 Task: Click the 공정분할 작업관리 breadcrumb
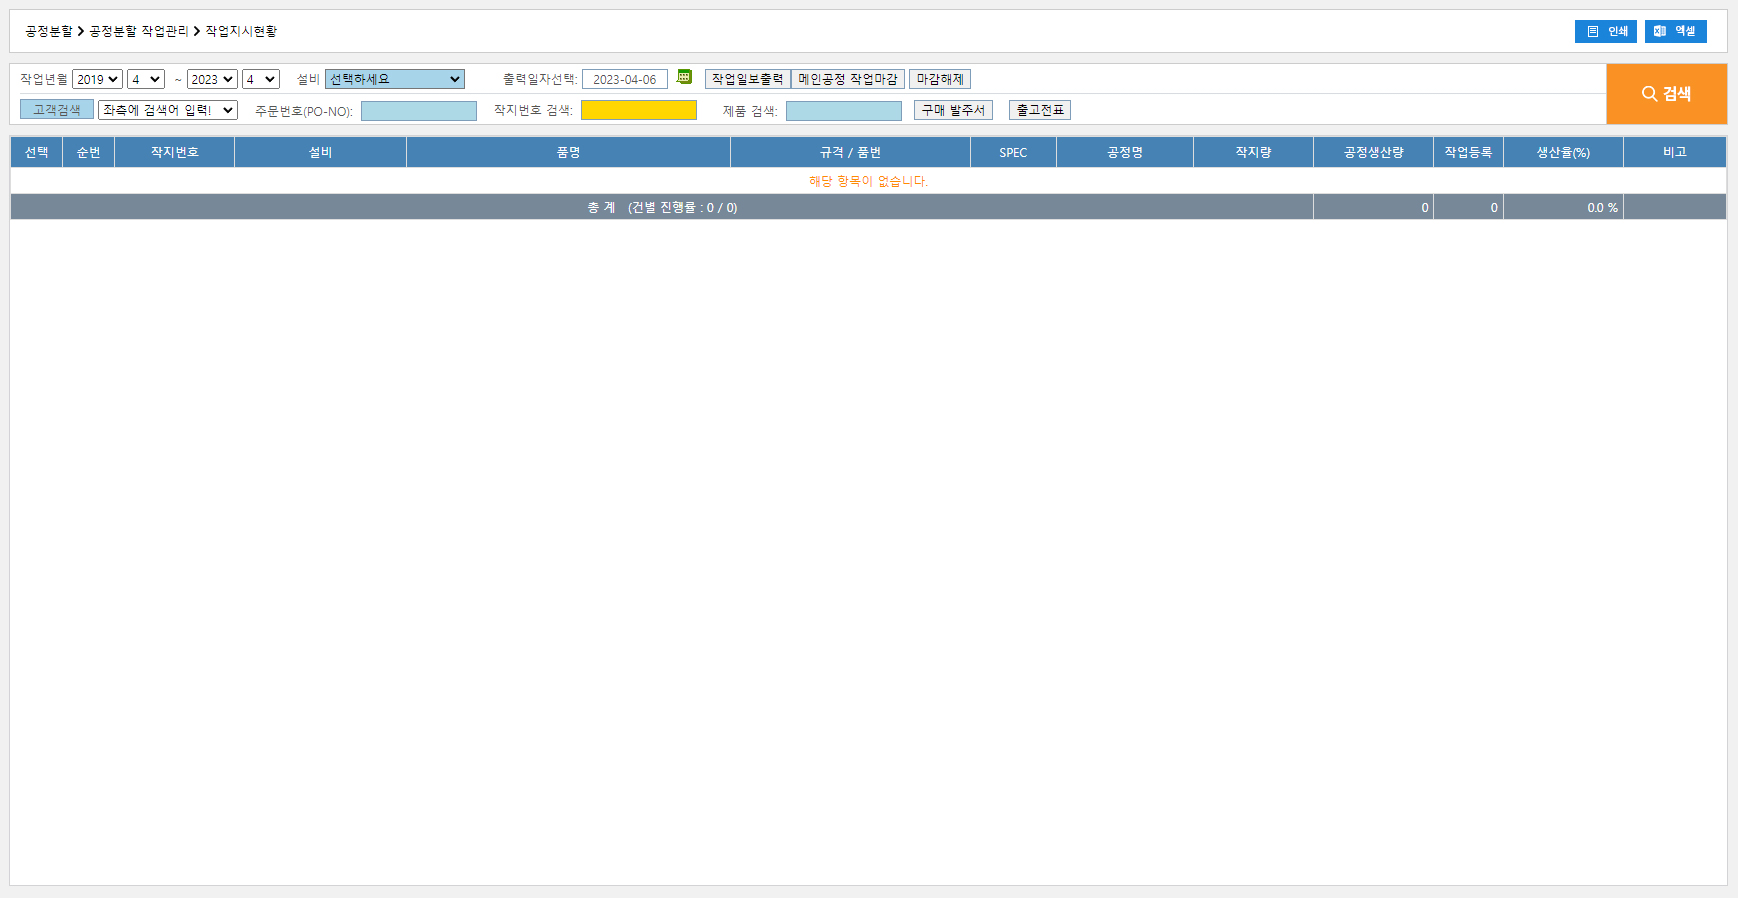click(x=139, y=31)
